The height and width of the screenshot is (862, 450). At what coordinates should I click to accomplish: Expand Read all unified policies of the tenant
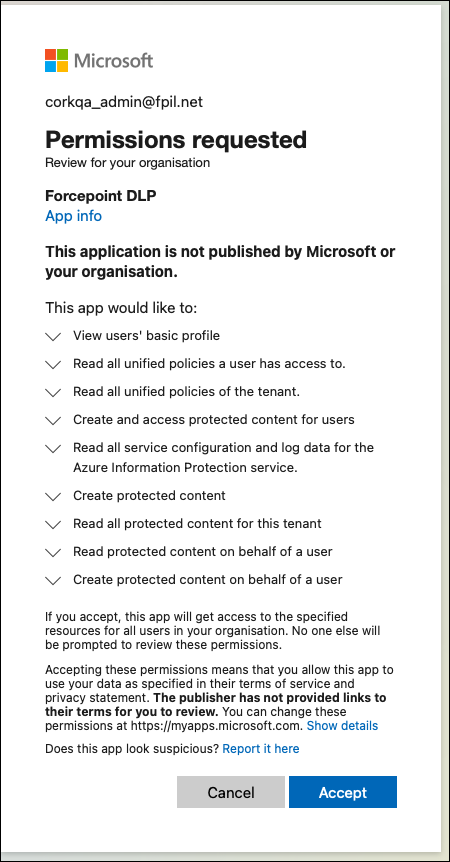tap(53, 393)
